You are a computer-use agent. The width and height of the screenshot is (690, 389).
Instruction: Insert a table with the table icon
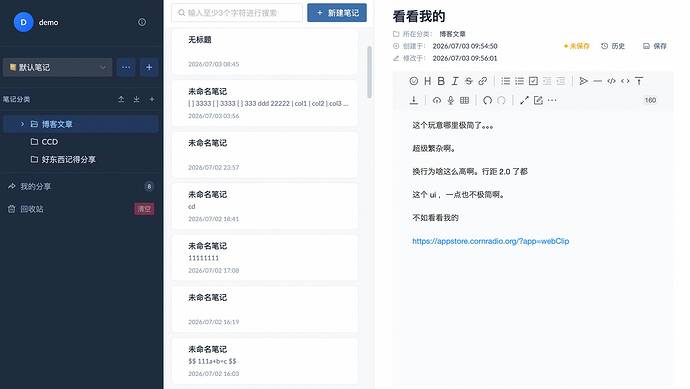[464, 100]
